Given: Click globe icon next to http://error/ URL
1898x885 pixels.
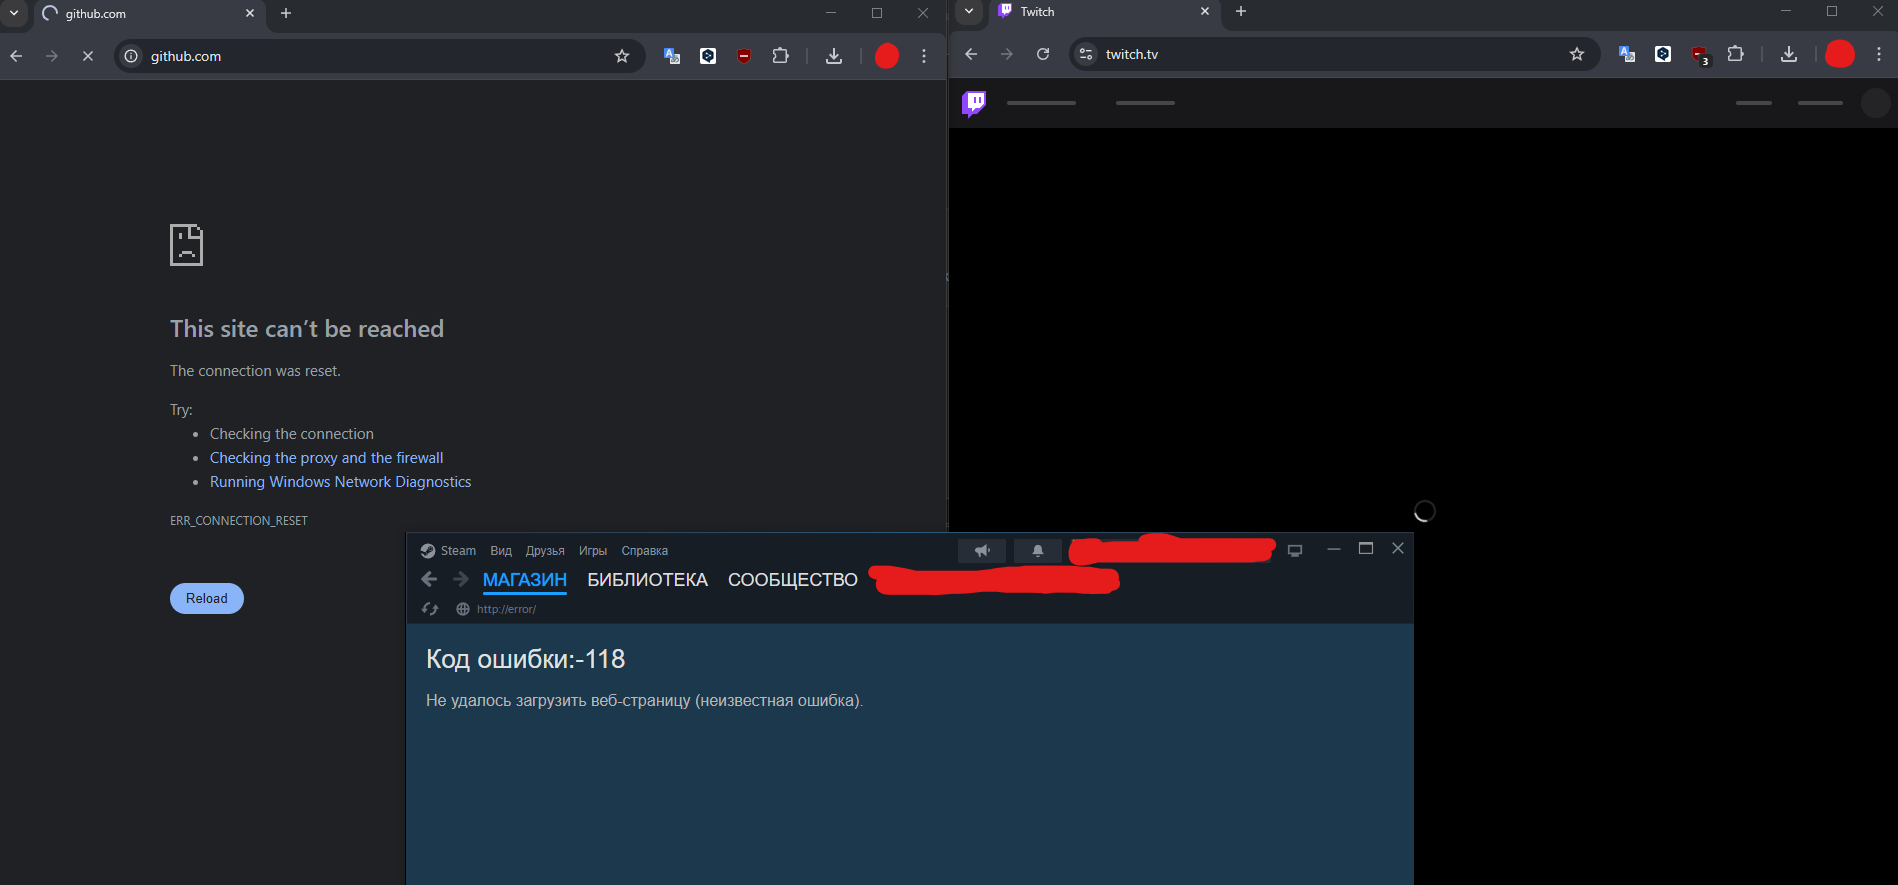Looking at the screenshot, I should (x=463, y=609).
